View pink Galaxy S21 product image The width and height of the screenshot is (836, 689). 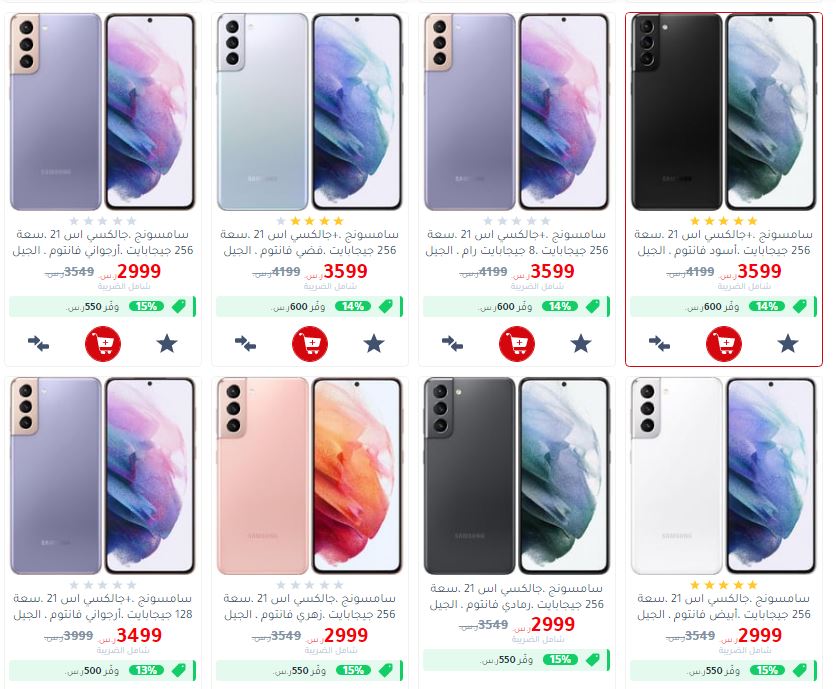coord(310,476)
